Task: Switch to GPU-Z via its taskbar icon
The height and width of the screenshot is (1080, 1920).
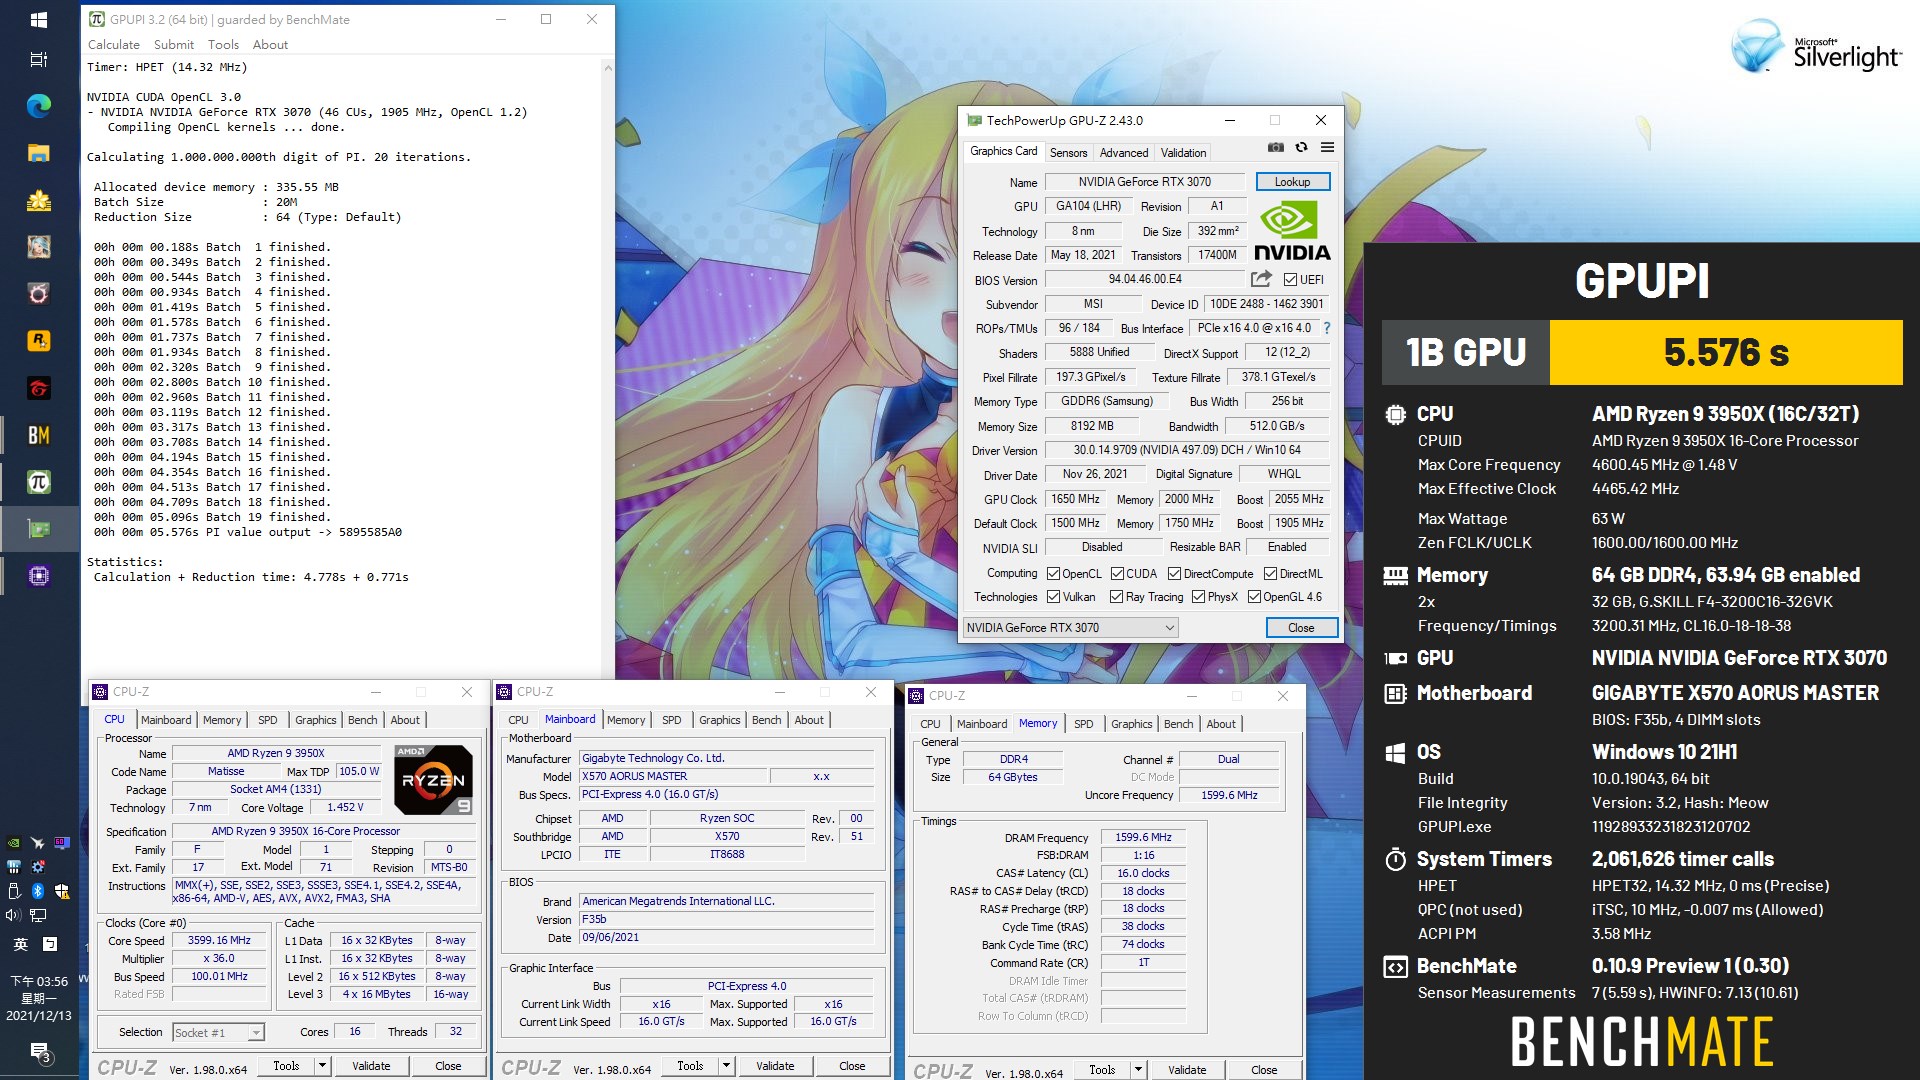Action: (39, 529)
